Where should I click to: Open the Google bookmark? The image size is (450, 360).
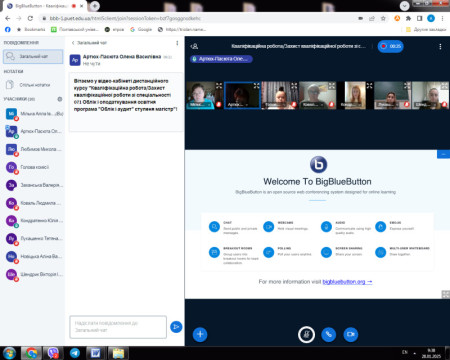[x=141, y=29]
